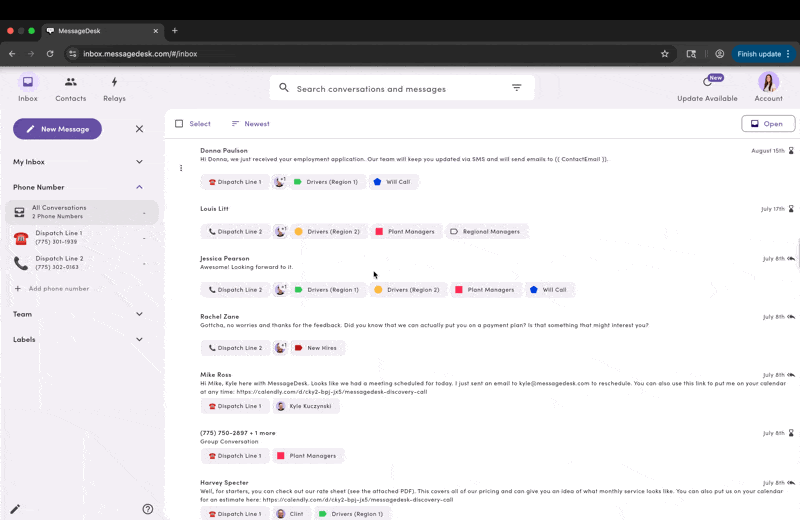Select Dispatch Line 2 (775) 302-0163

82,263
